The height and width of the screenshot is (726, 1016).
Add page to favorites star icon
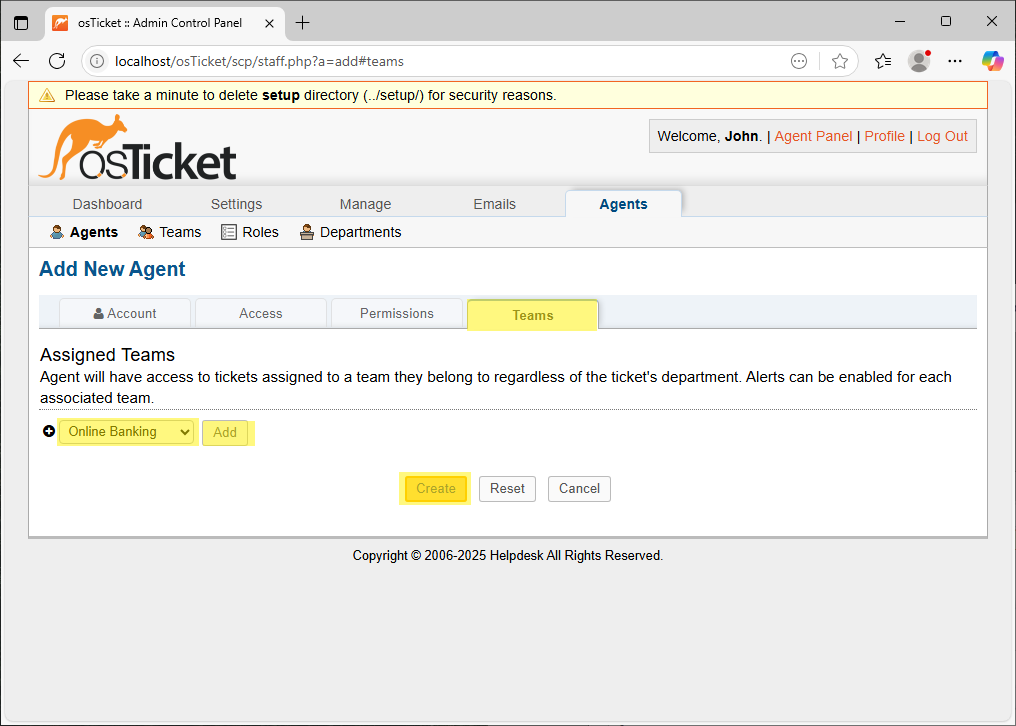pos(840,61)
